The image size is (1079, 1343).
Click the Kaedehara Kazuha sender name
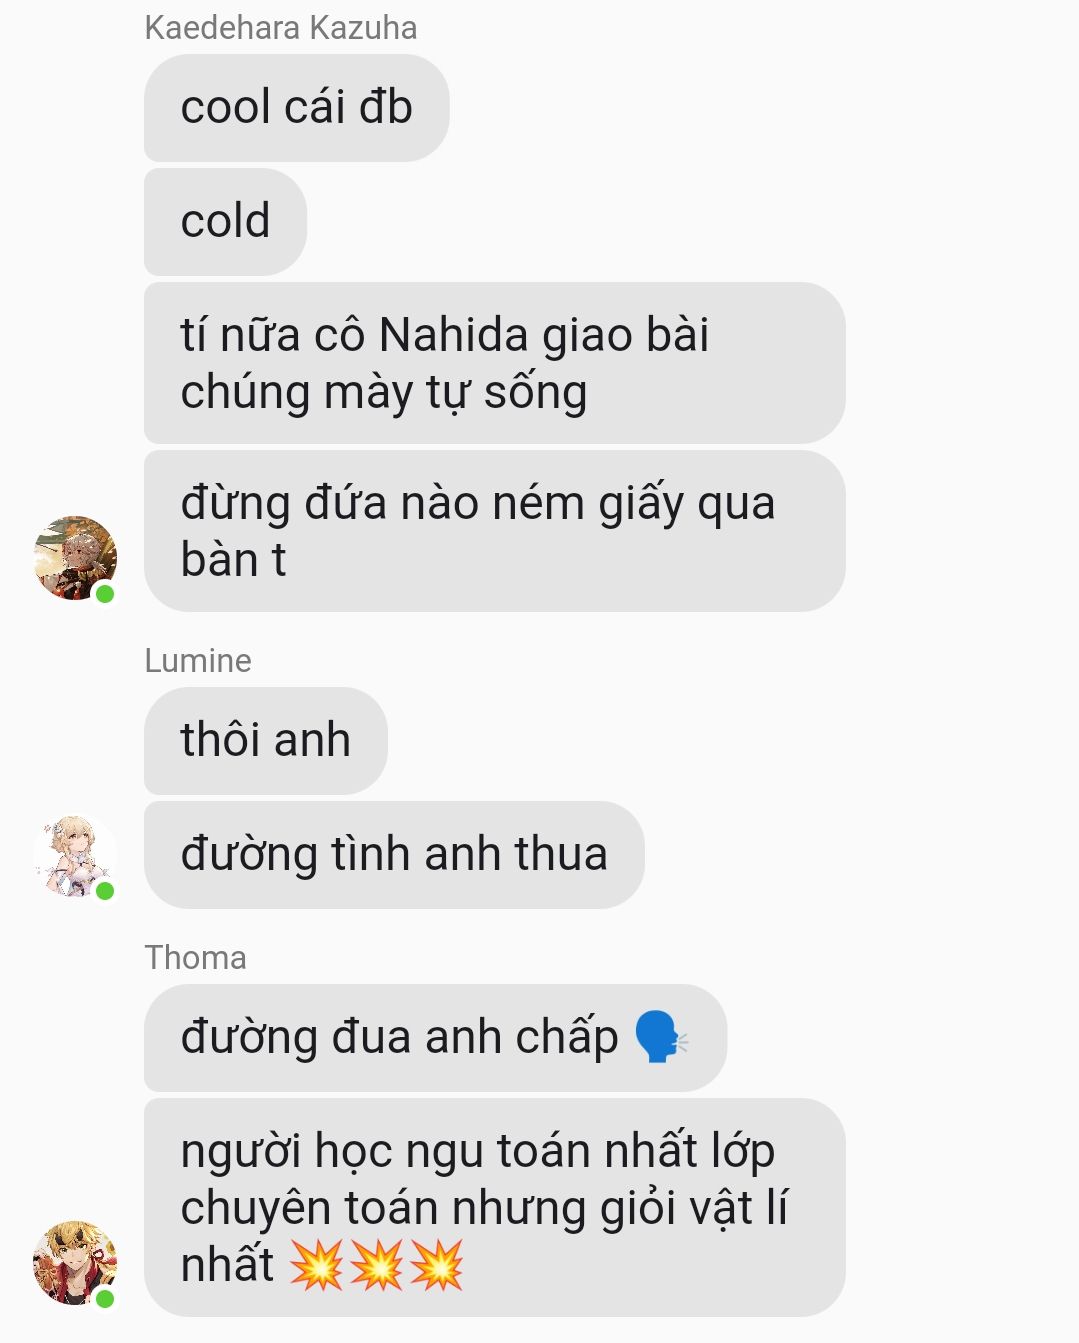tap(281, 28)
